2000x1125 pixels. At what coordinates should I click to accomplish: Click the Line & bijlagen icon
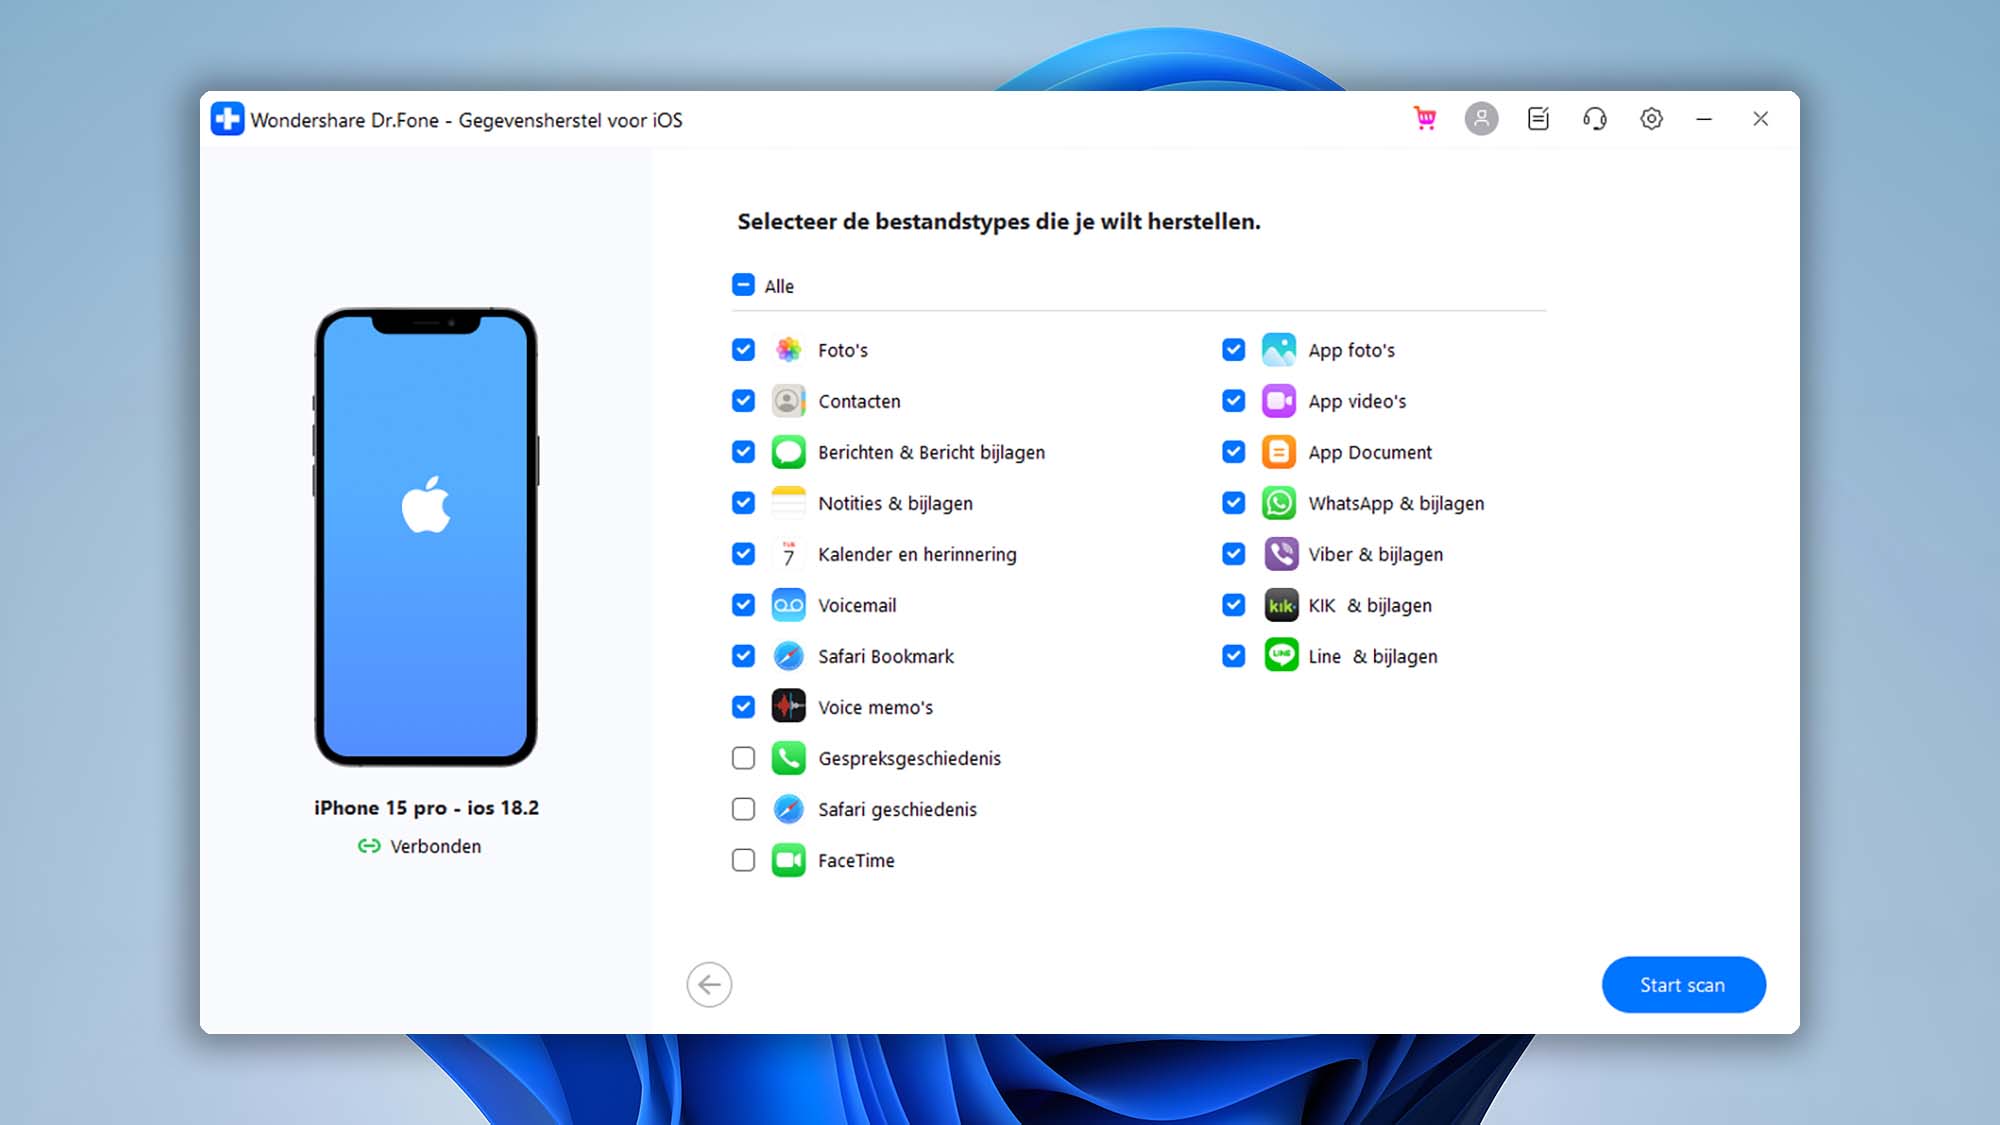[1279, 655]
